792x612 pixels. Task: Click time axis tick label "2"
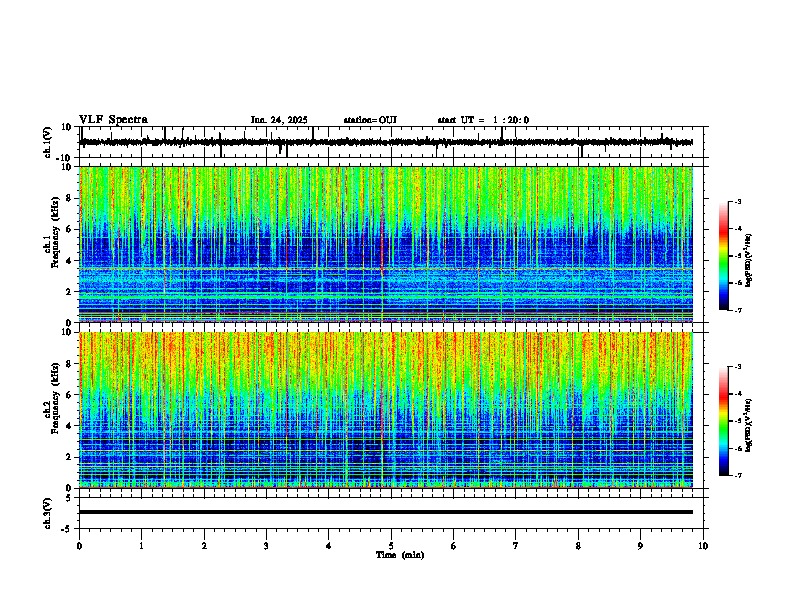[204, 546]
